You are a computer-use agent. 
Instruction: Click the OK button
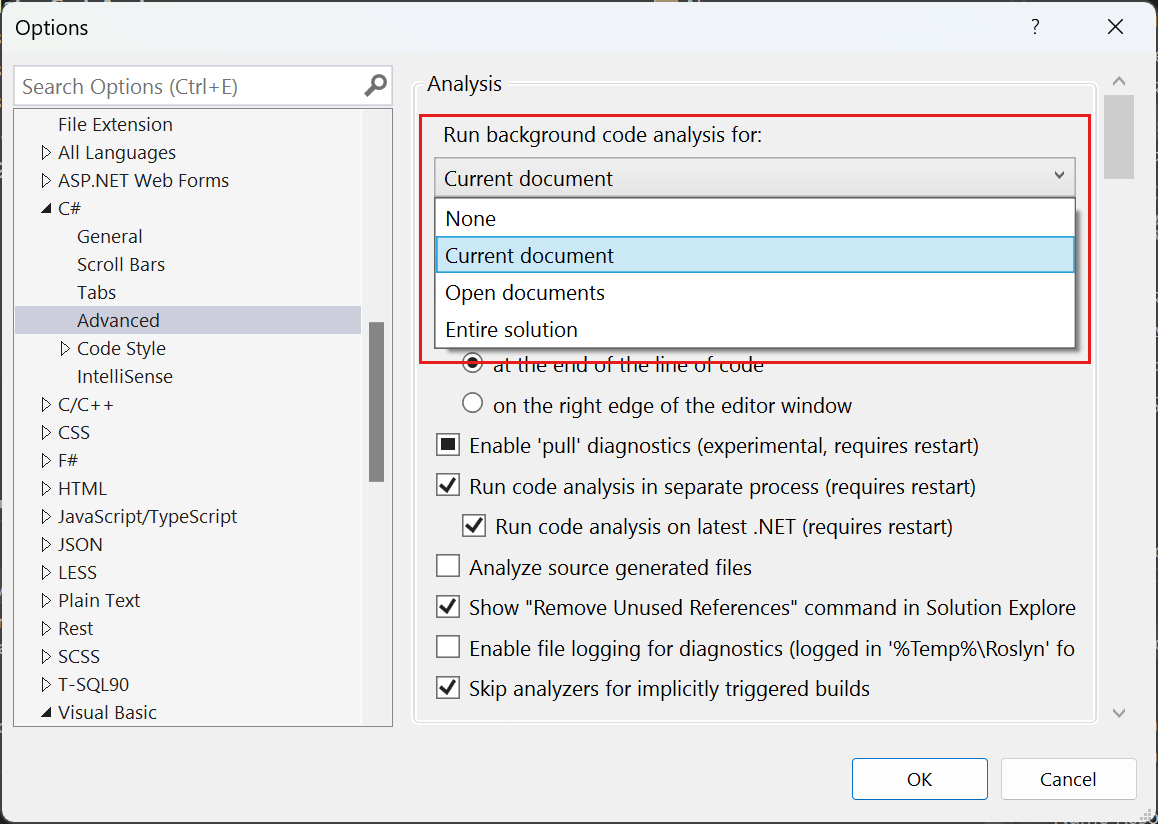[x=918, y=779]
